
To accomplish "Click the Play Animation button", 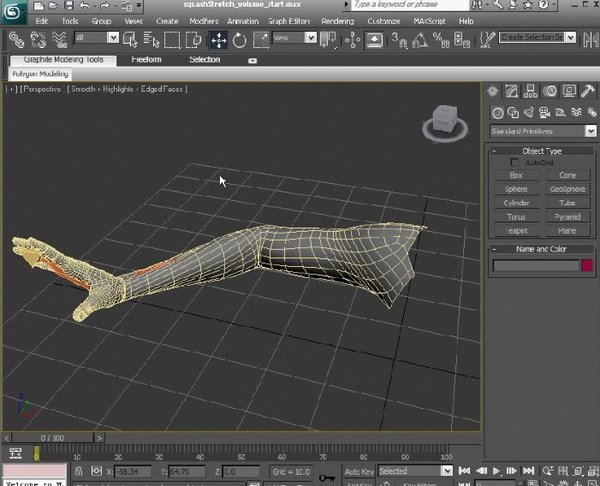I will pos(497,471).
